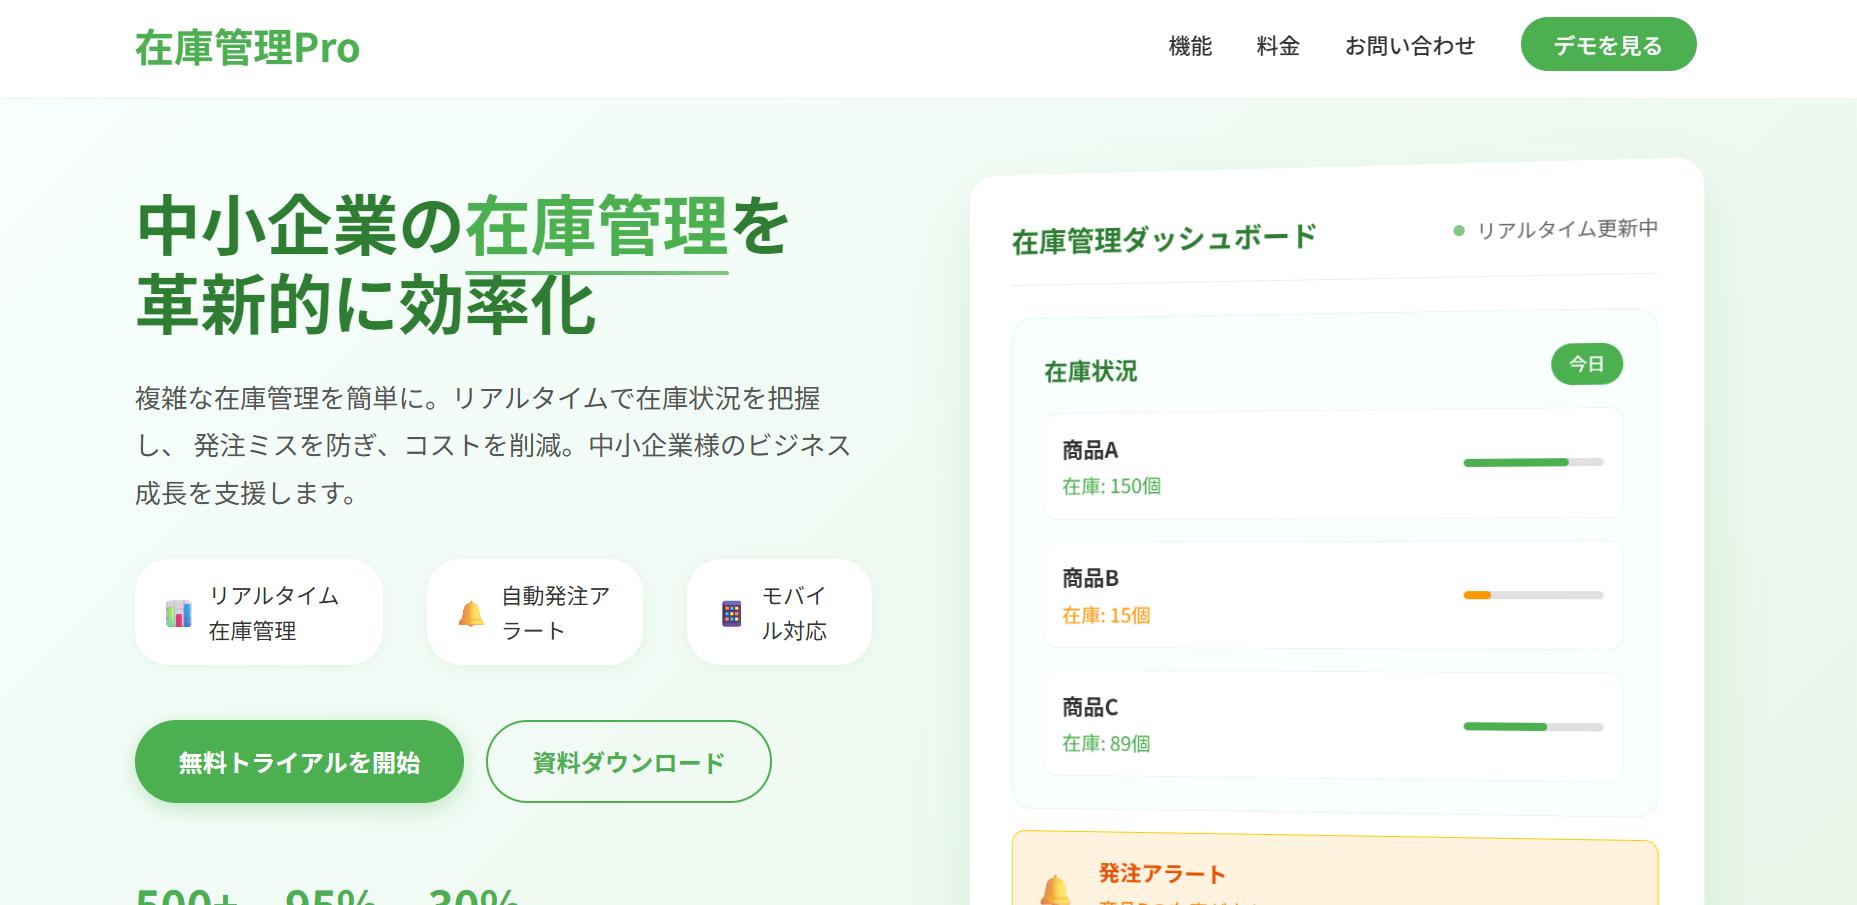Toggle the 今日 filter on the dashboard
This screenshot has height=905, width=1857.
point(1587,364)
